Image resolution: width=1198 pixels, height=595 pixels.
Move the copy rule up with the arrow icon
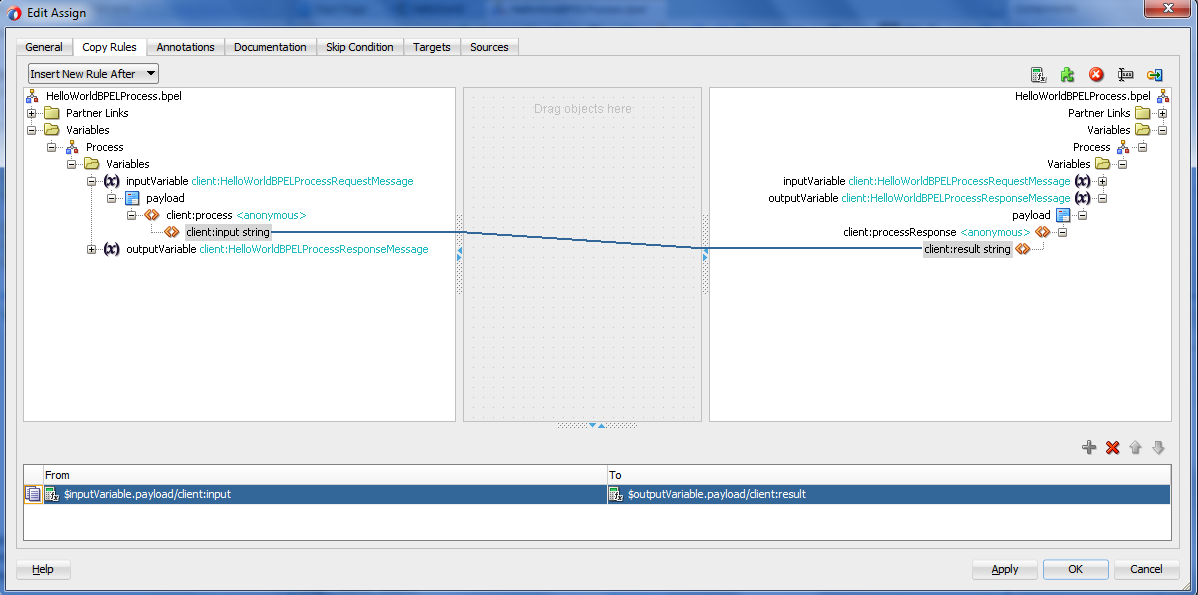click(1135, 447)
